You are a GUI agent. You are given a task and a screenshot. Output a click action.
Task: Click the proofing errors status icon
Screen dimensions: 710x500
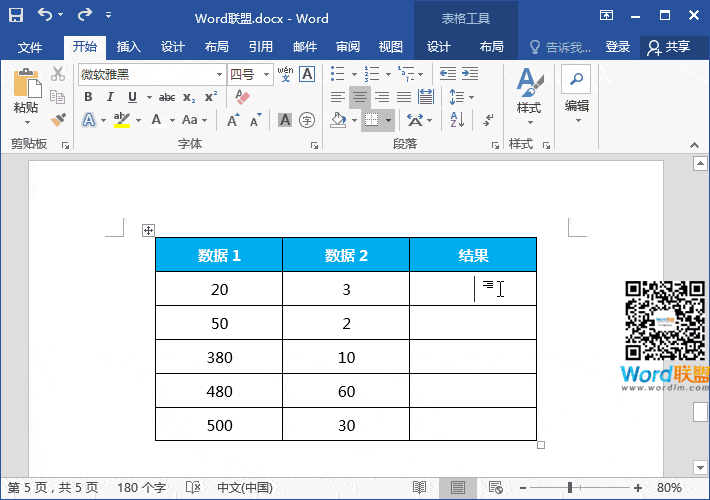point(193,487)
